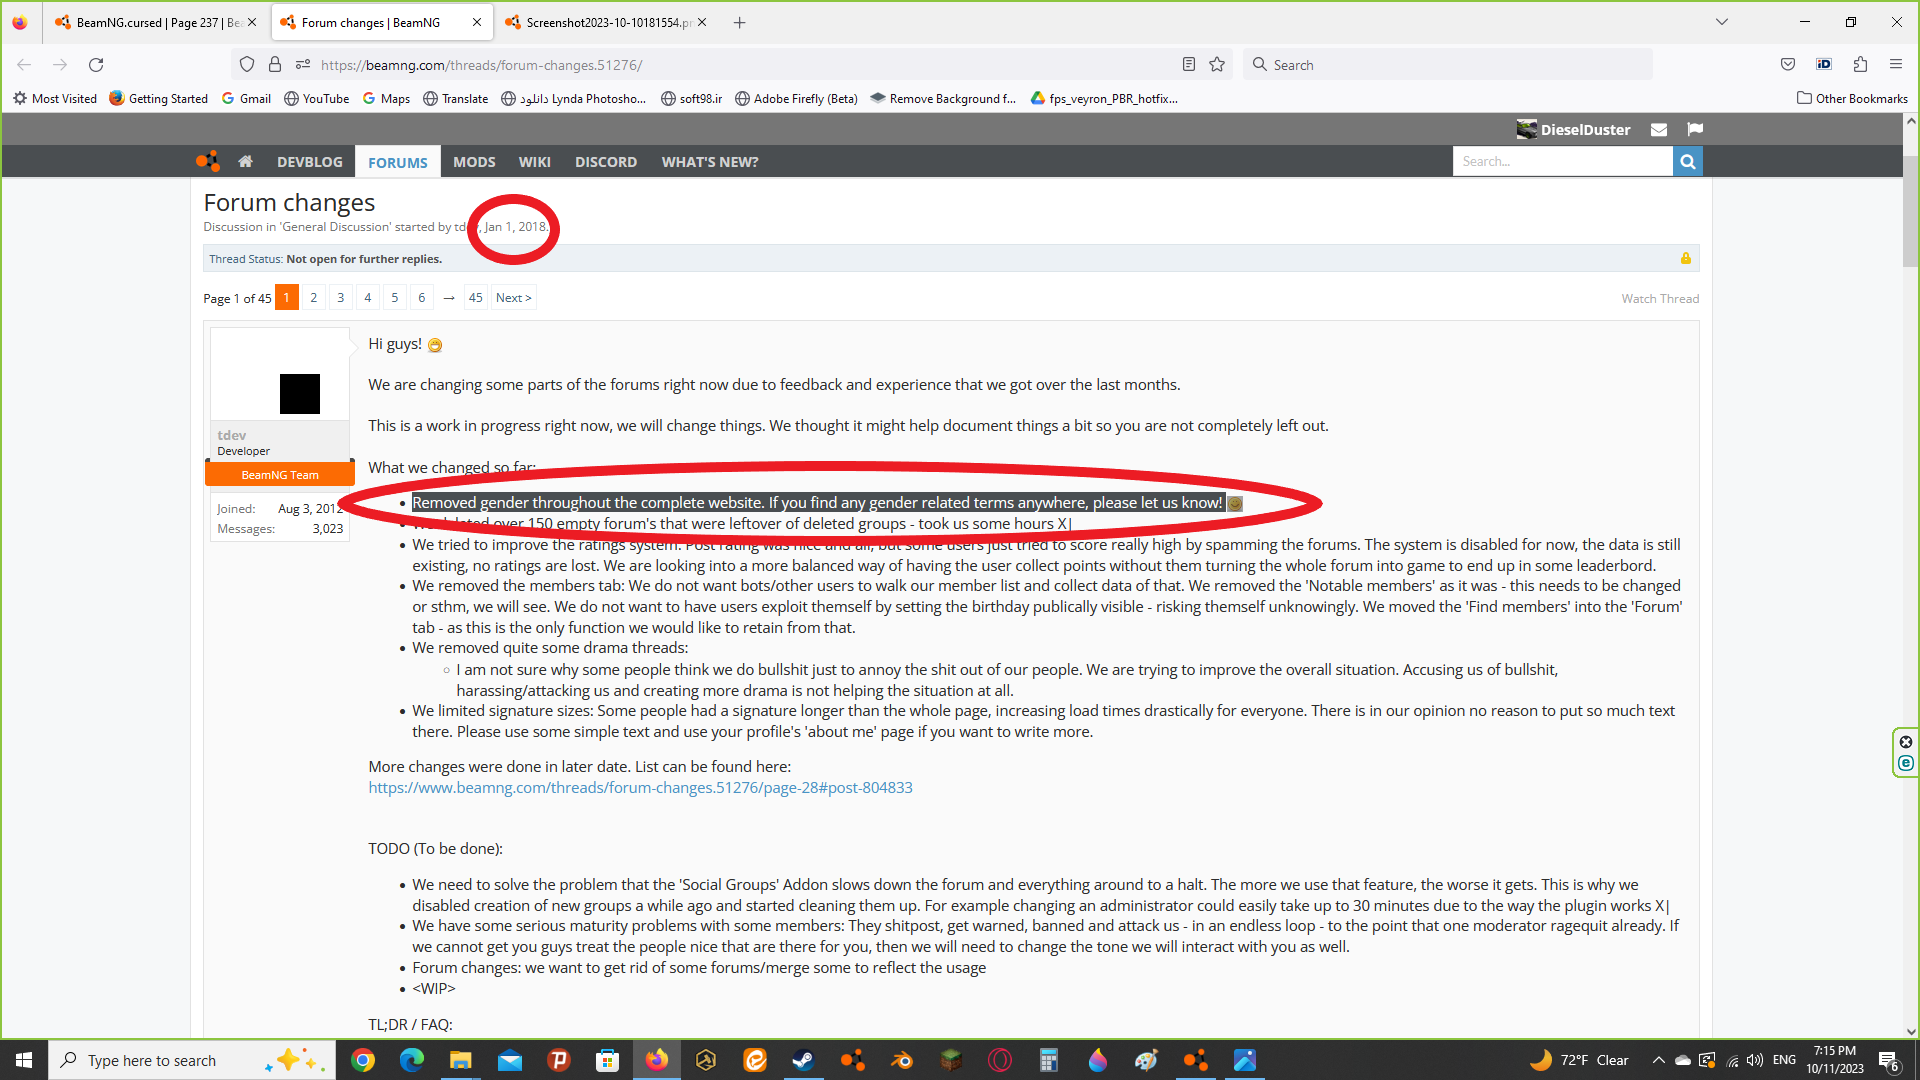Screen dimensions: 1920x1080
Task: Open the Gmail bookmark
Action: [x=246, y=98]
